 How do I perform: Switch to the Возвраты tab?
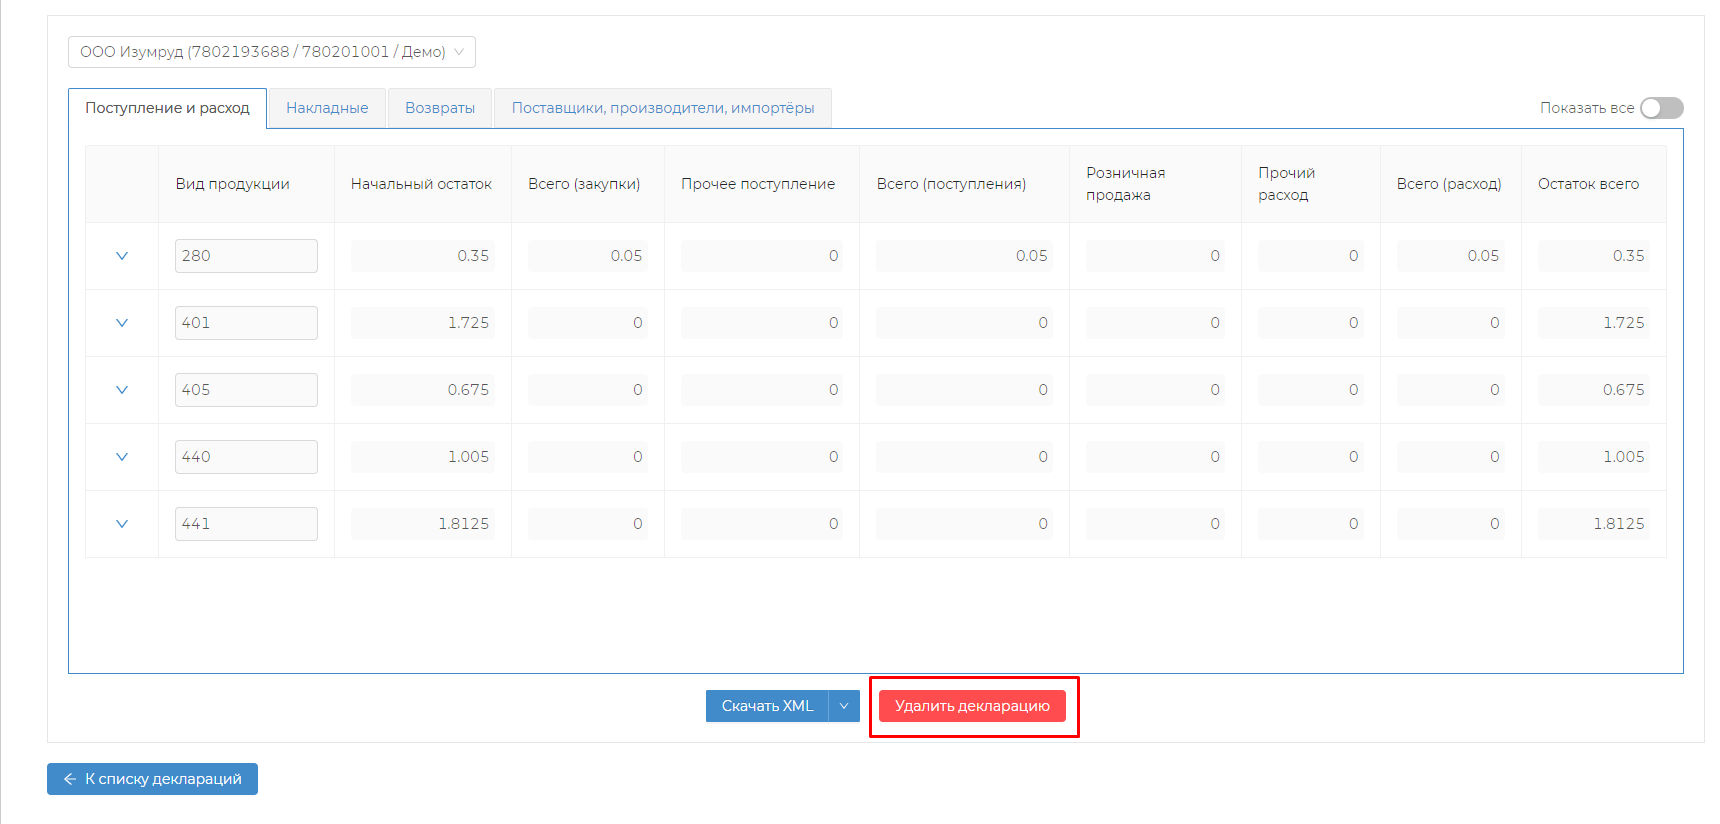click(x=440, y=108)
